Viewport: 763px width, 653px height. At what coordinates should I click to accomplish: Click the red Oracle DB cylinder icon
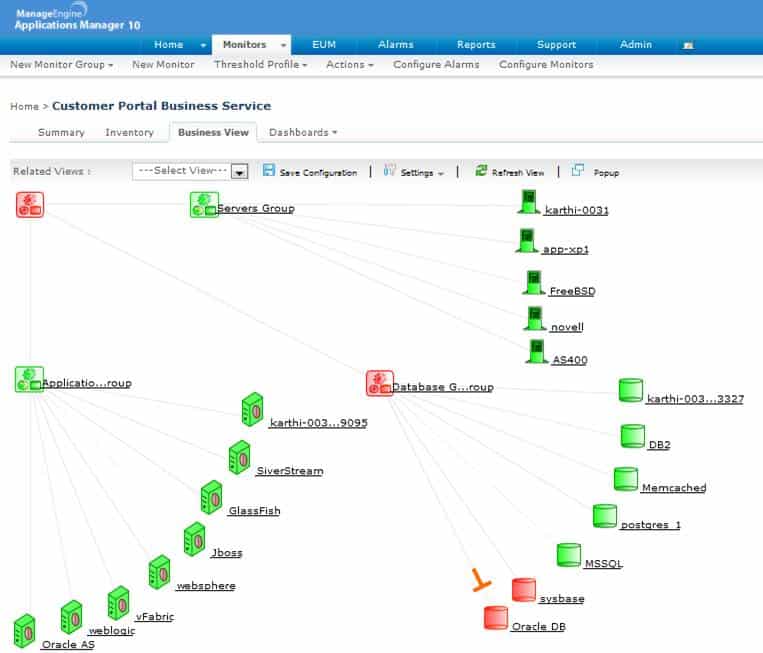coord(496,618)
